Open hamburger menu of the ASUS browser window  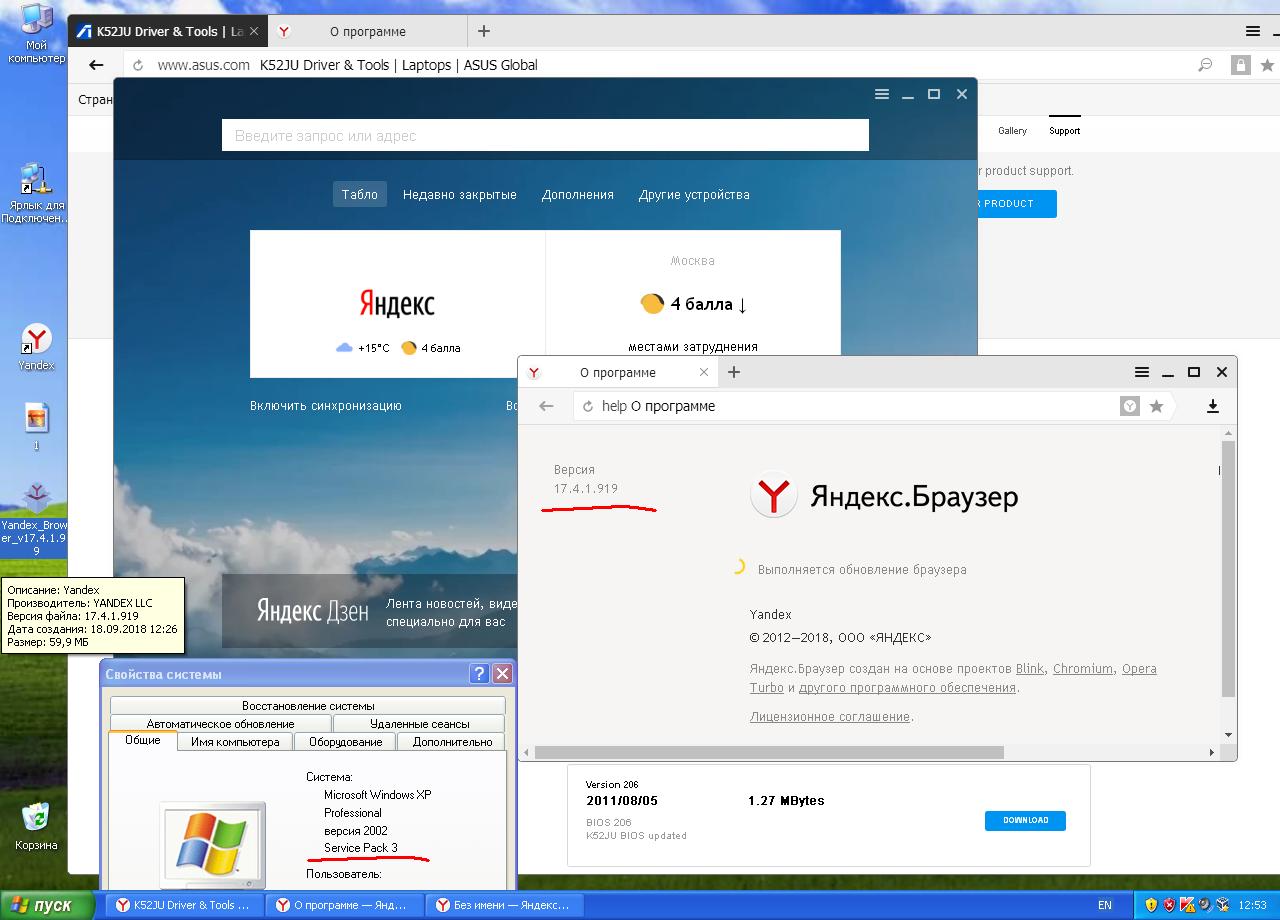pos(1253,31)
